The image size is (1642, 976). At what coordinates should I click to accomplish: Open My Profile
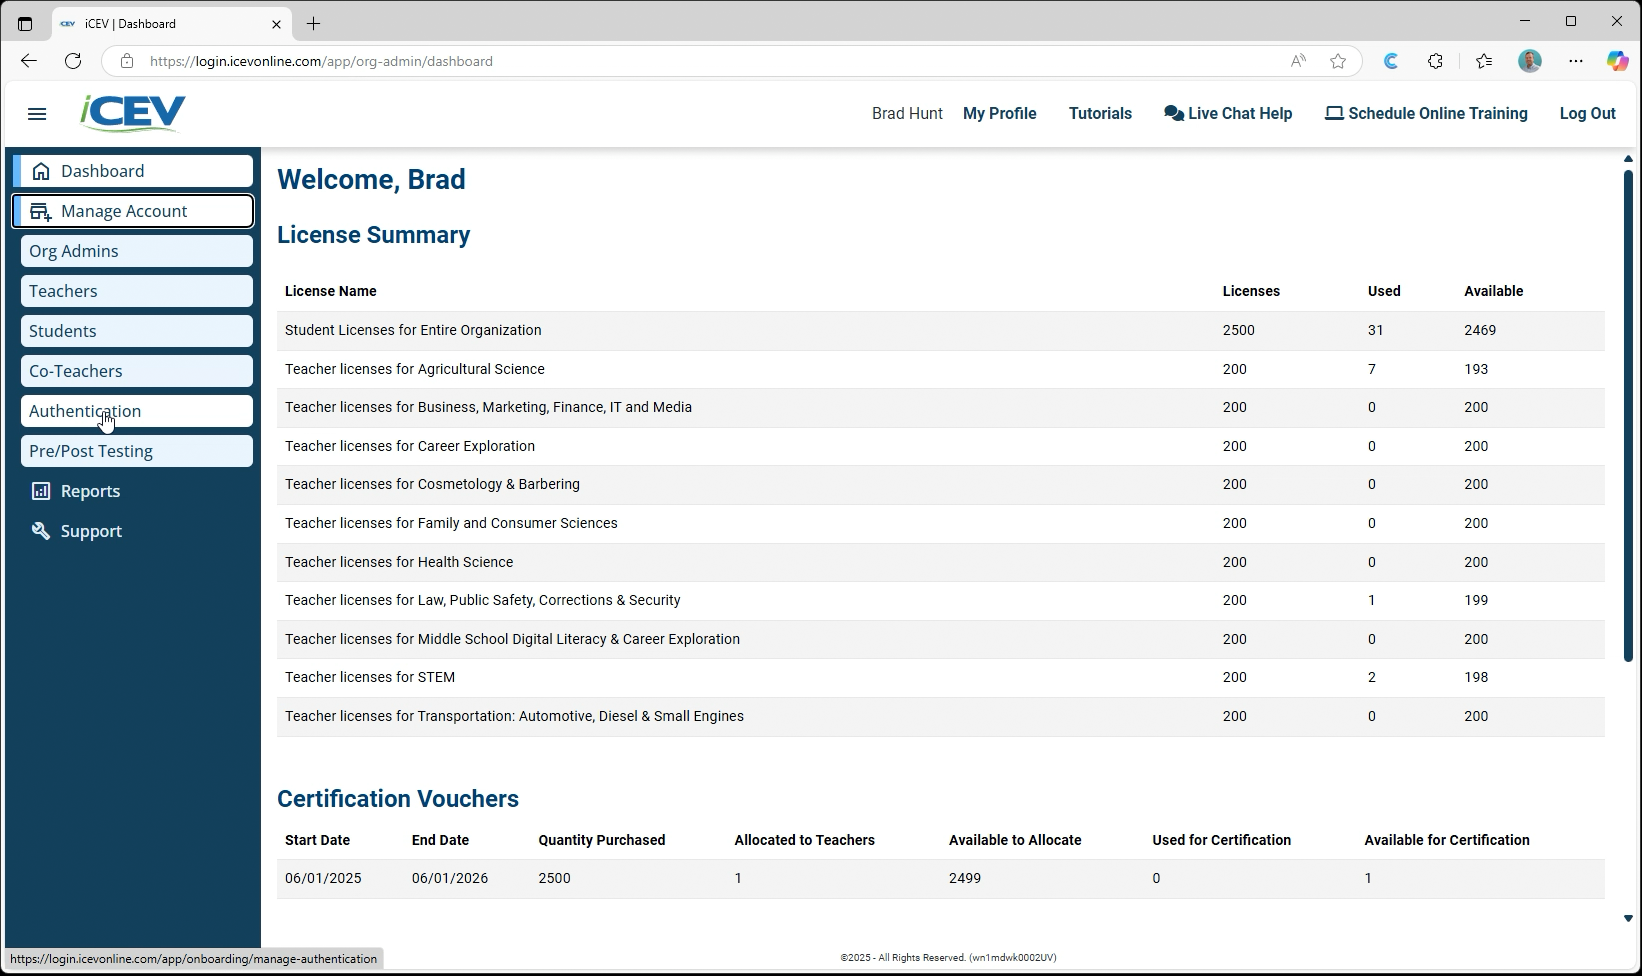[999, 113]
